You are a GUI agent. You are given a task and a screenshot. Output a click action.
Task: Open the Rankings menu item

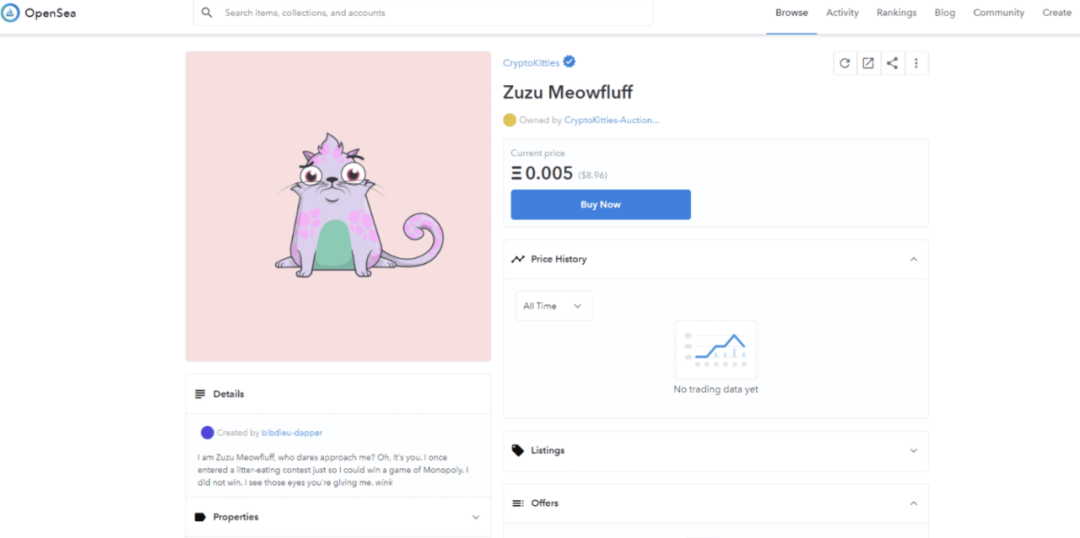(896, 12)
